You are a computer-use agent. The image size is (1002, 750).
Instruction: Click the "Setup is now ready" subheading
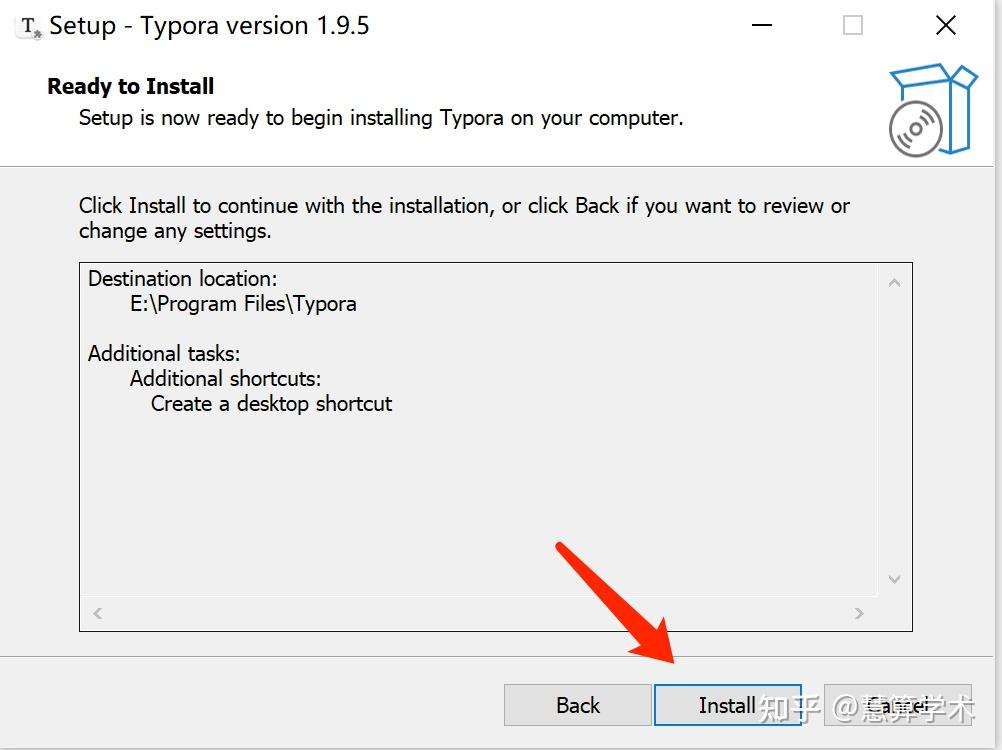click(381, 117)
